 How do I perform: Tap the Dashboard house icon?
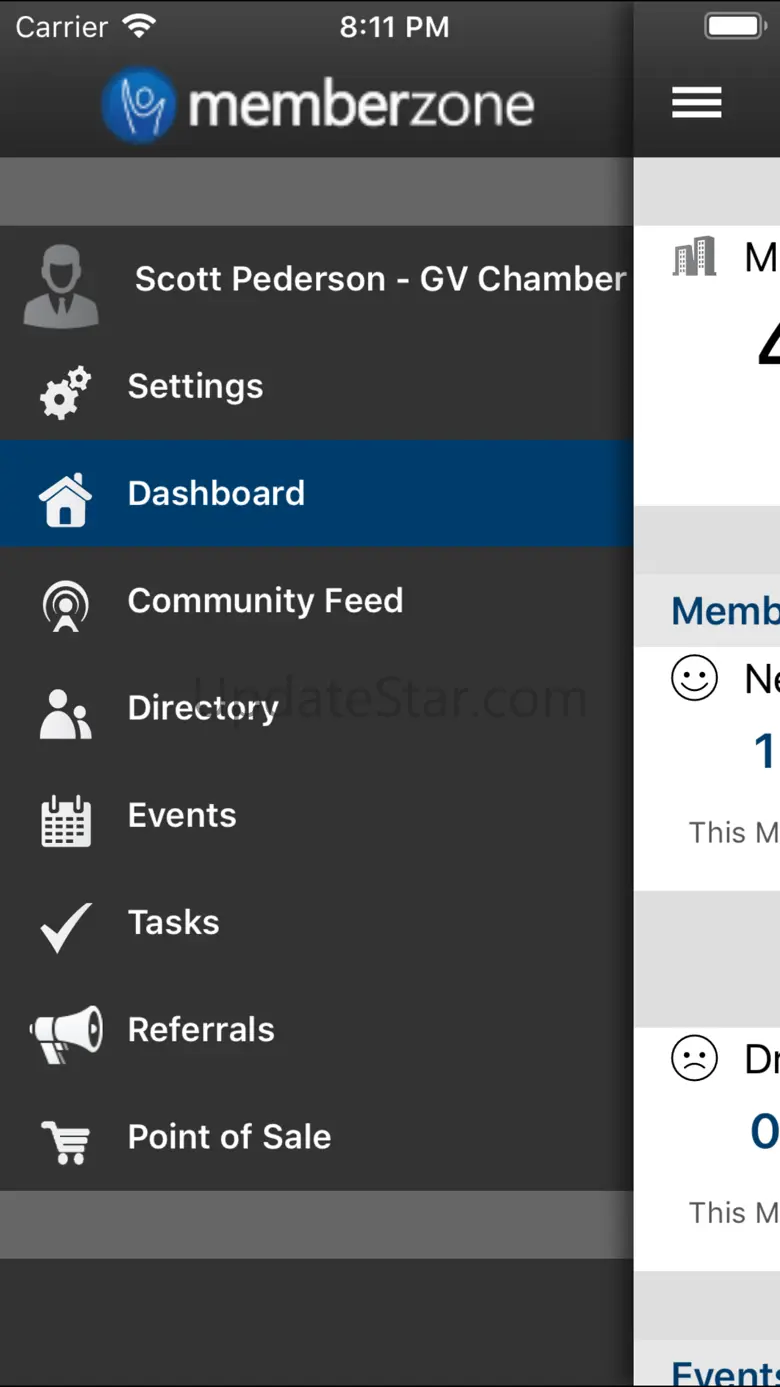click(65, 499)
